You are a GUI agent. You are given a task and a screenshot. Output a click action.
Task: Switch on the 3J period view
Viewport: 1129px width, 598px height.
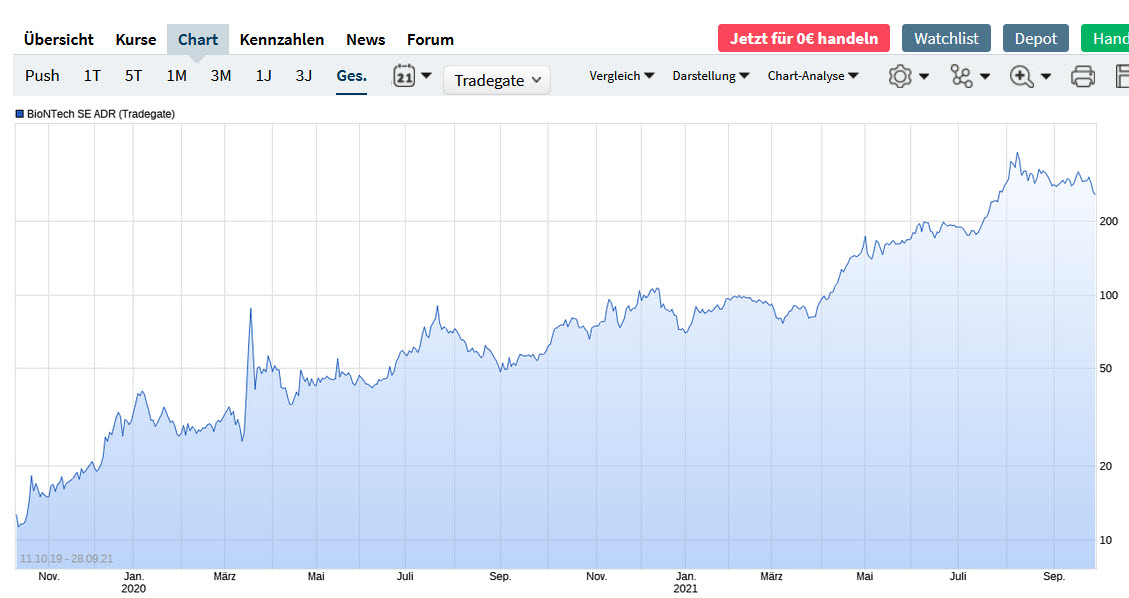[x=303, y=75]
